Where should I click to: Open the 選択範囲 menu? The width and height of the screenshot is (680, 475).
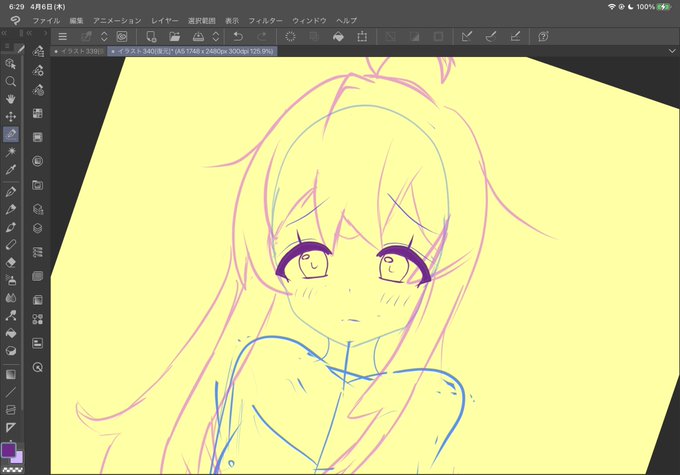point(202,20)
